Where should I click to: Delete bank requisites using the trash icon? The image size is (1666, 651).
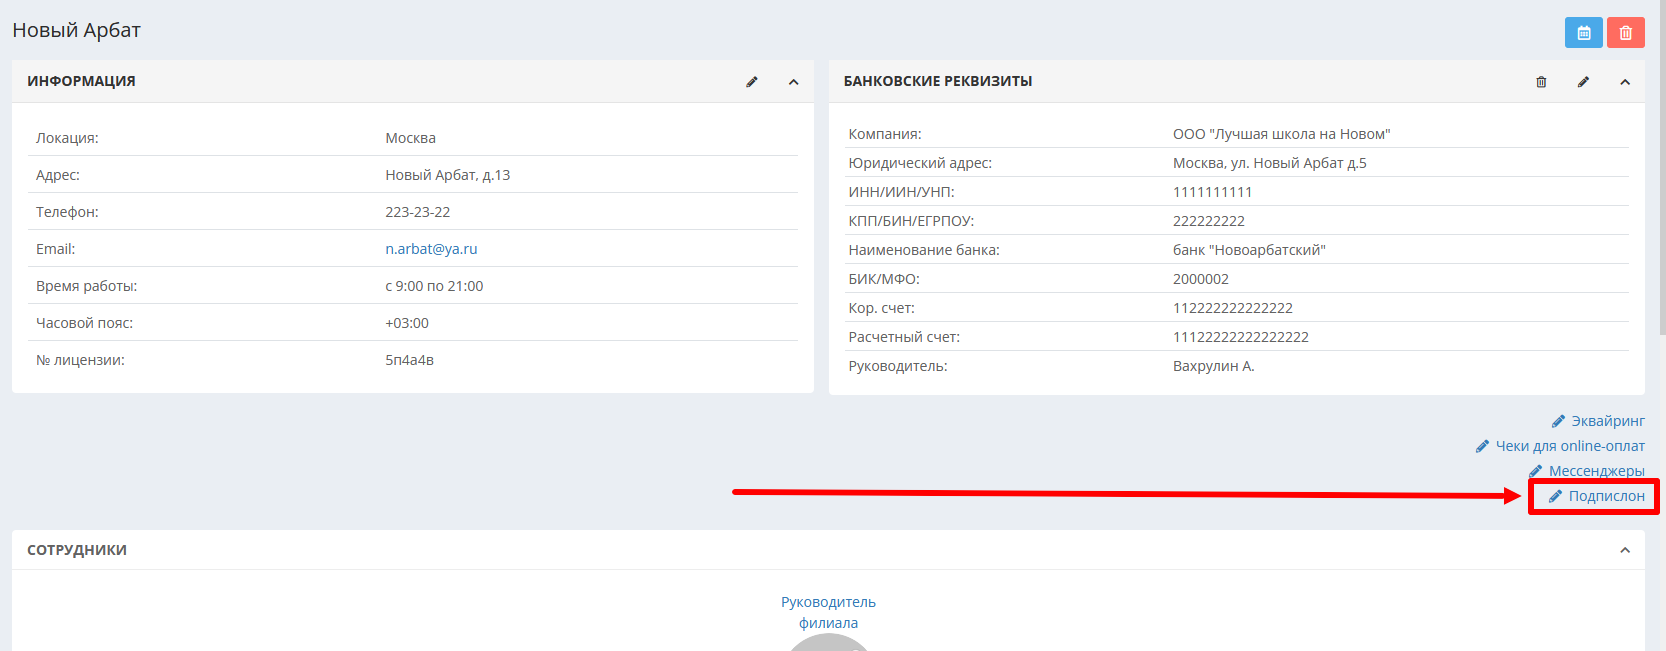coord(1541,82)
